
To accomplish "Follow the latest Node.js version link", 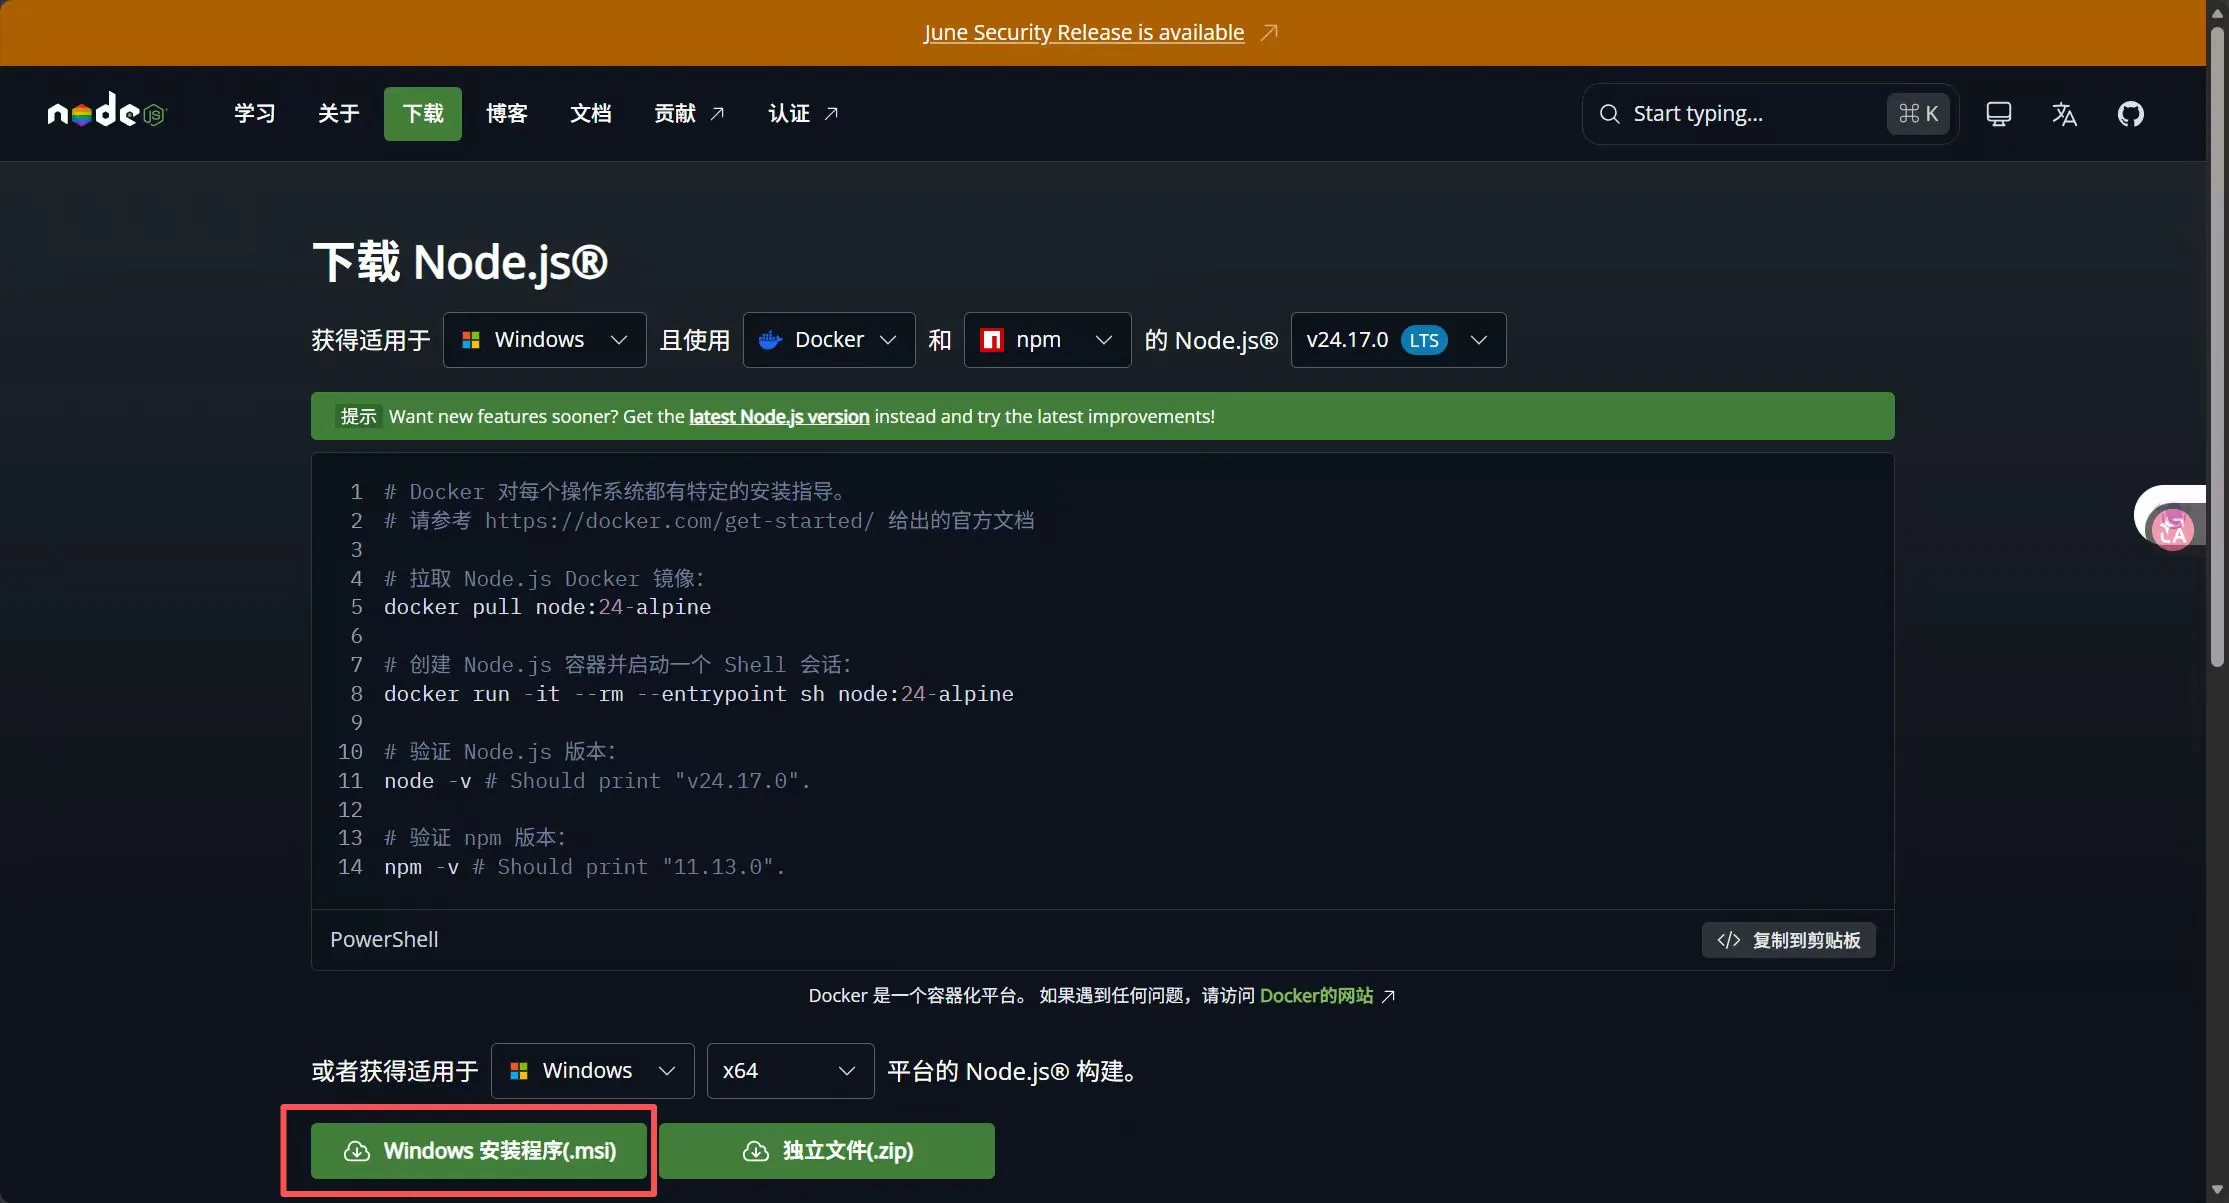I will click(779, 417).
